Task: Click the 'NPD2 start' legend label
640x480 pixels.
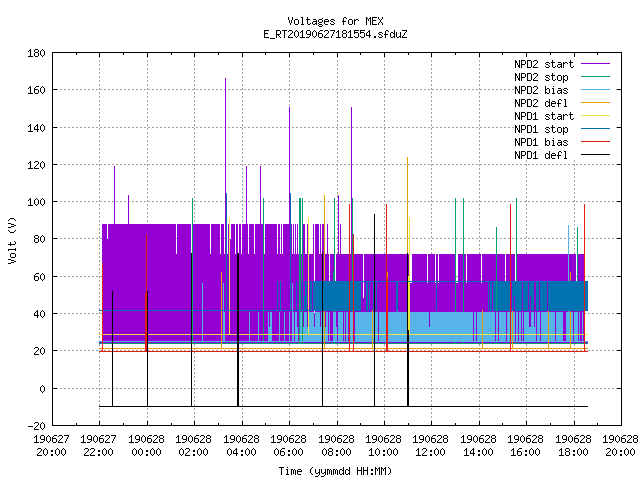Action: pos(544,64)
